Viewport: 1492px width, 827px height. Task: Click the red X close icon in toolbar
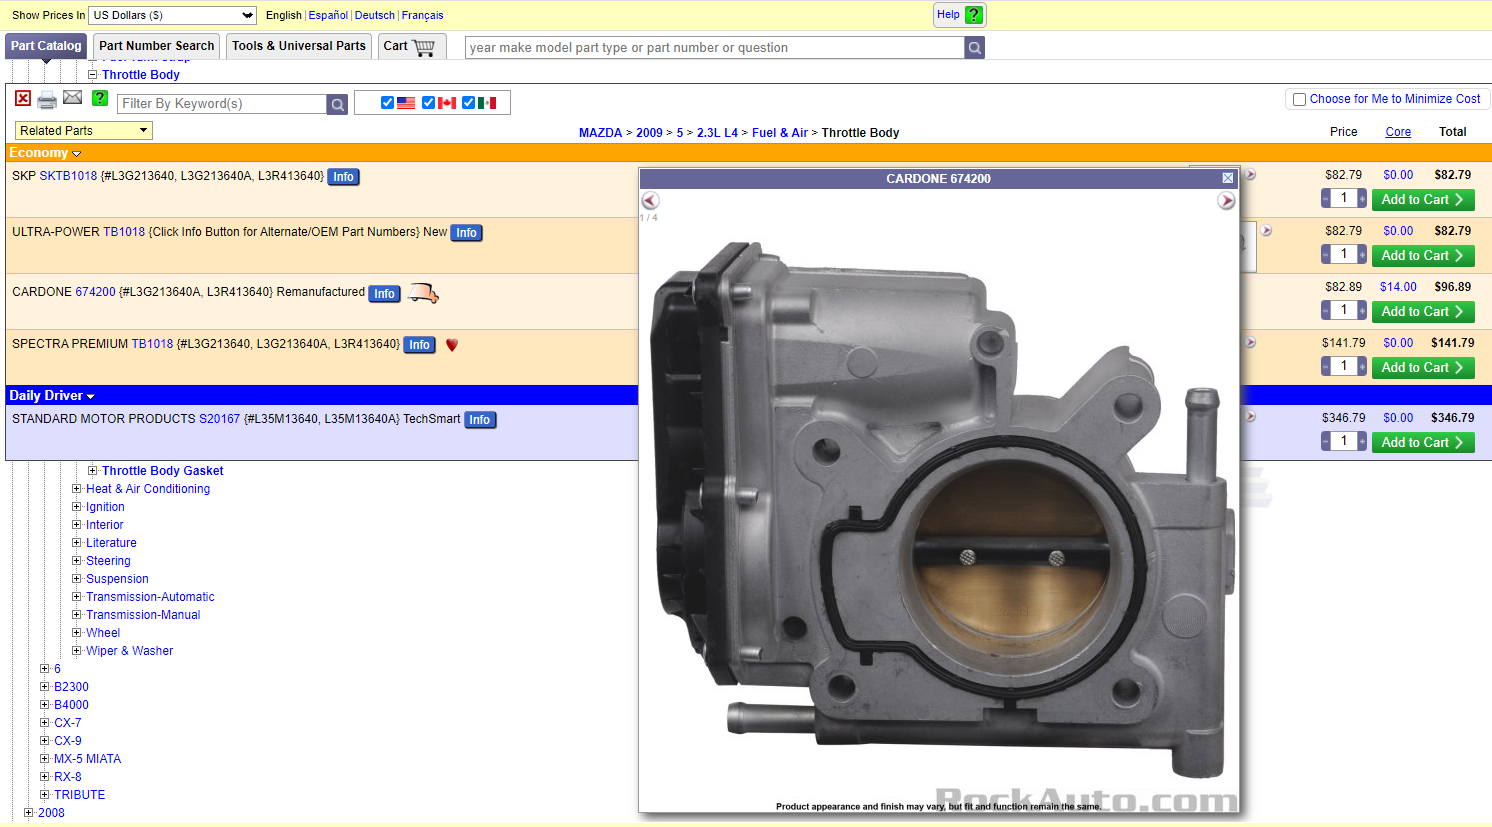[x=23, y=98]
